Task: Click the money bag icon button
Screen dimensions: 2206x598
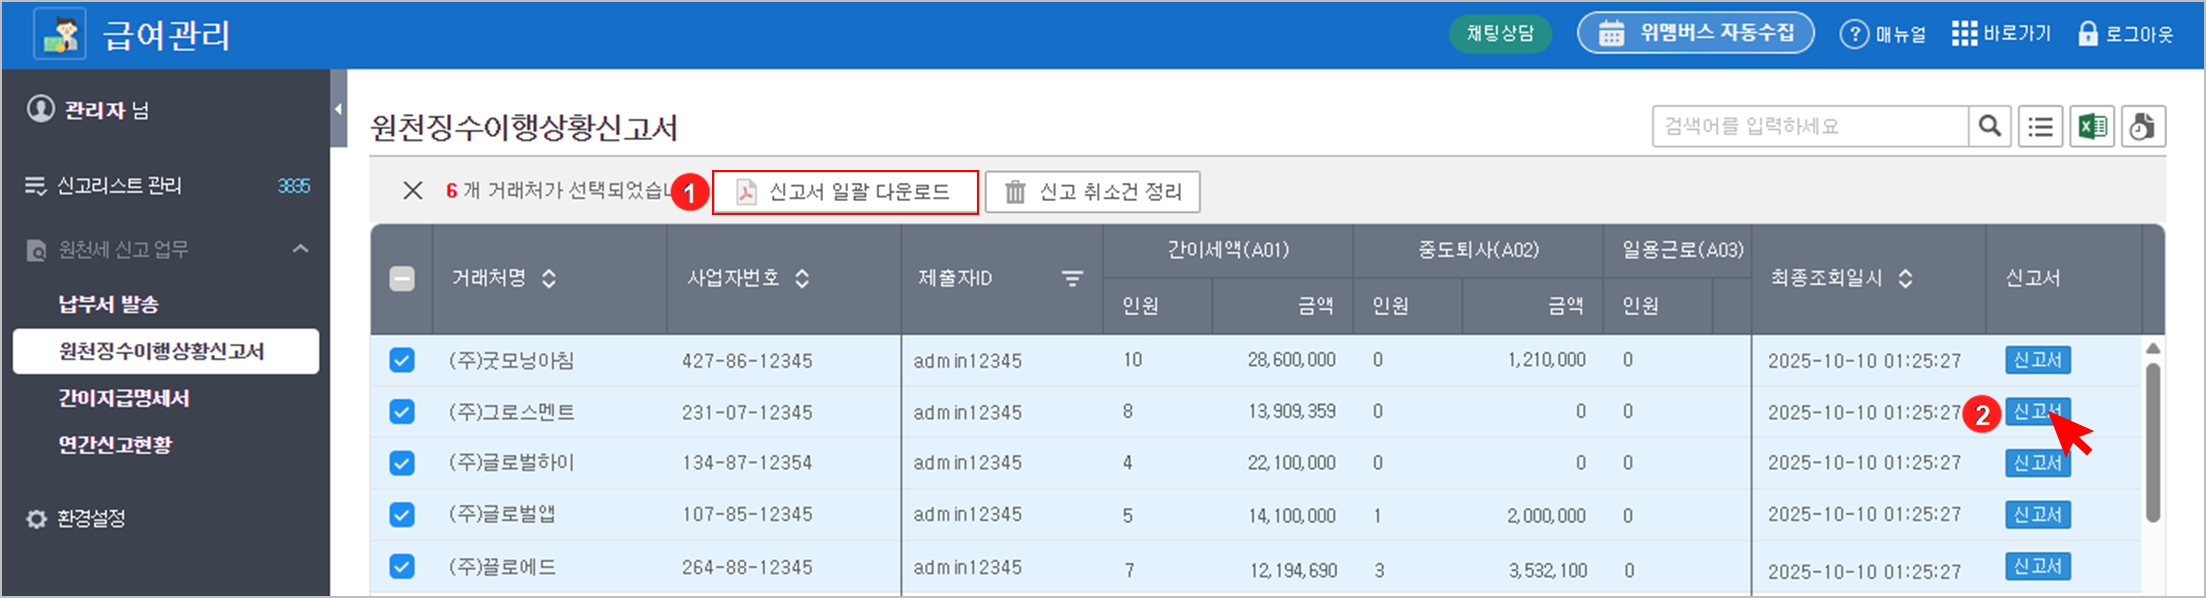Action: tap(2142, 127)
